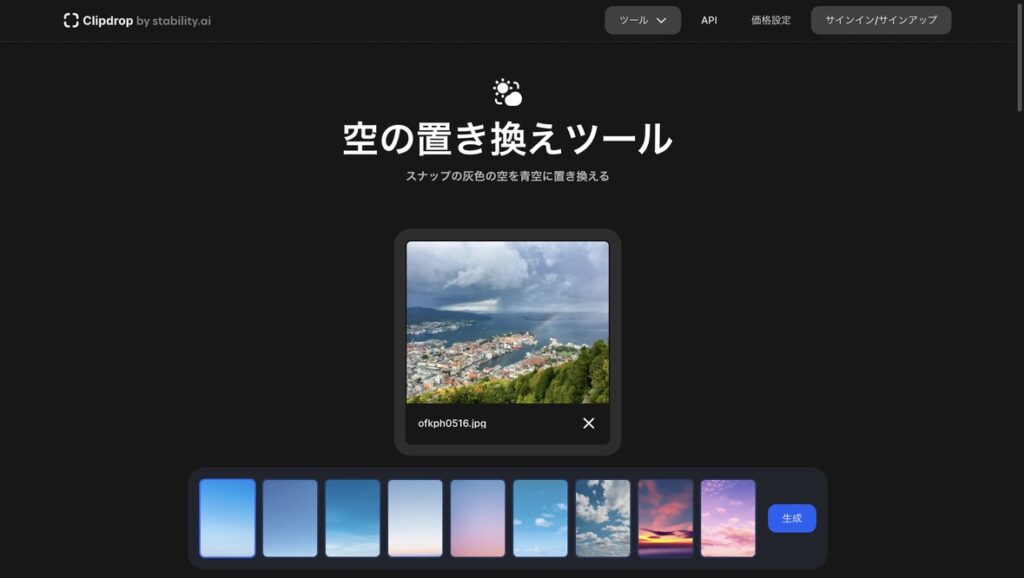The image size is (1024, 578).
Task: Remove ofkph0516.jpg with the X icon
Action: (x=588, y=423)
